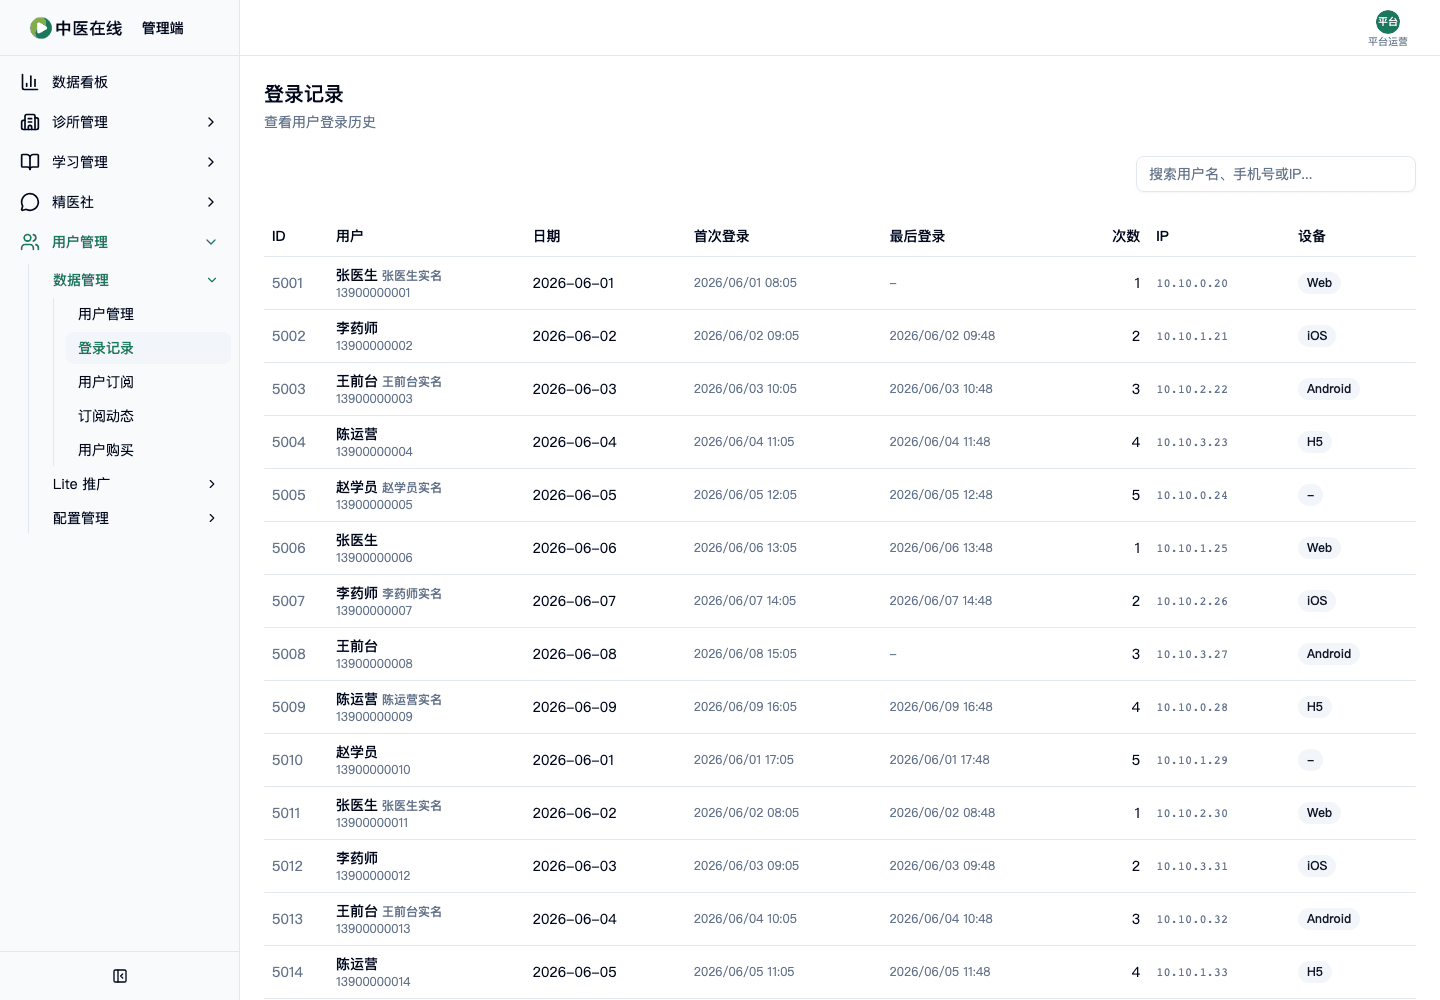The width and height of the screenshot is (1440, 1000).
Task: Click the 设备 column header
Action: click(x=1312, y=236)
